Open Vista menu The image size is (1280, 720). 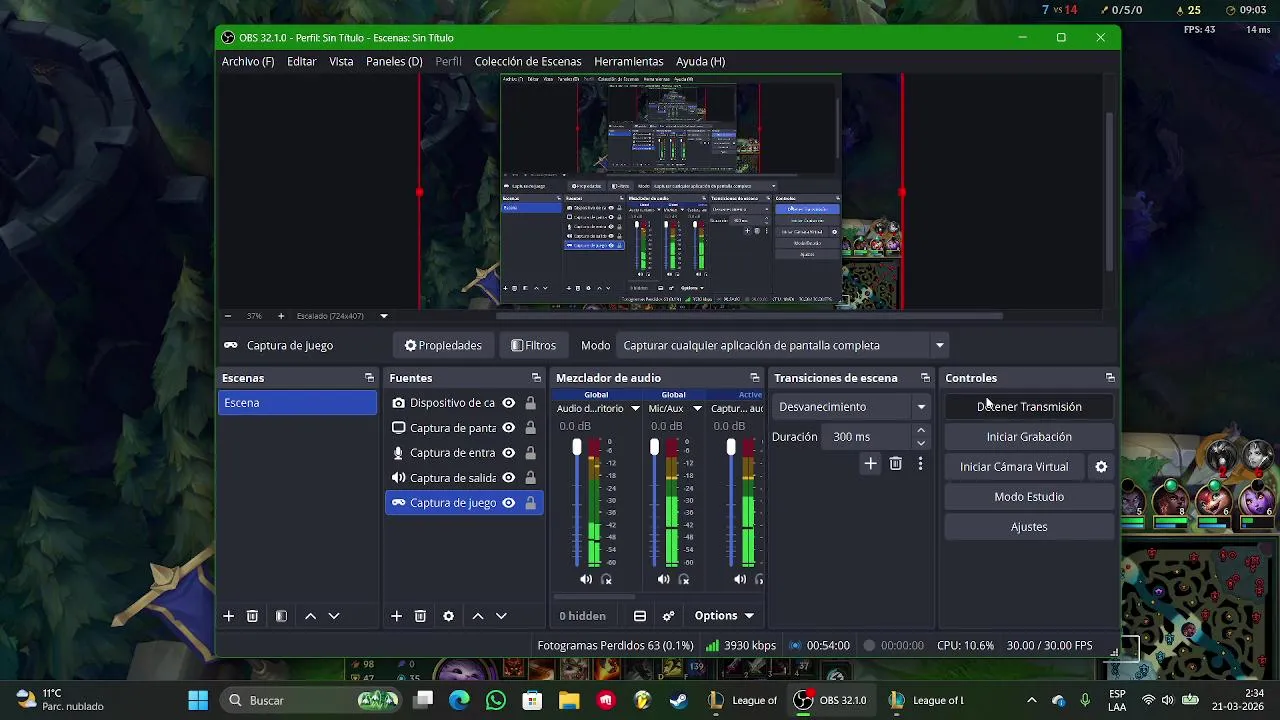click(x=341, y=61)
